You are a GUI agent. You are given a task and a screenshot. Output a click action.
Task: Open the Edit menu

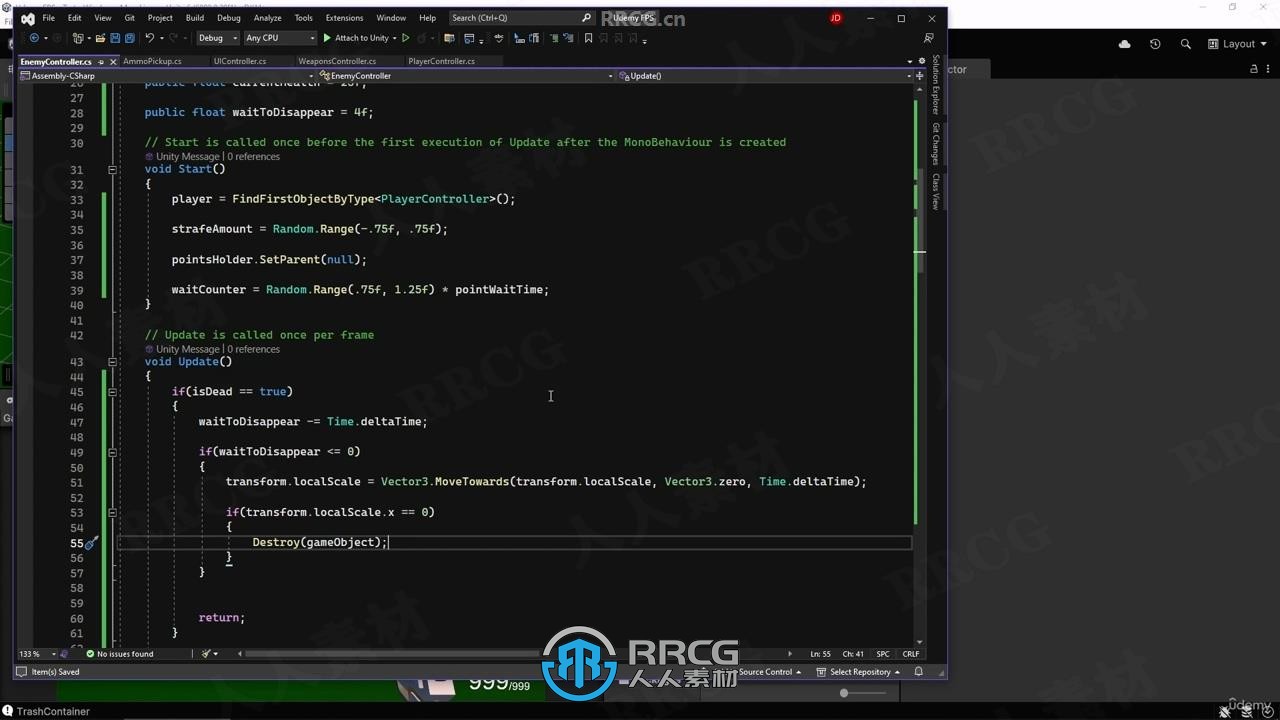pyautogui.click(x=75, y=18)
